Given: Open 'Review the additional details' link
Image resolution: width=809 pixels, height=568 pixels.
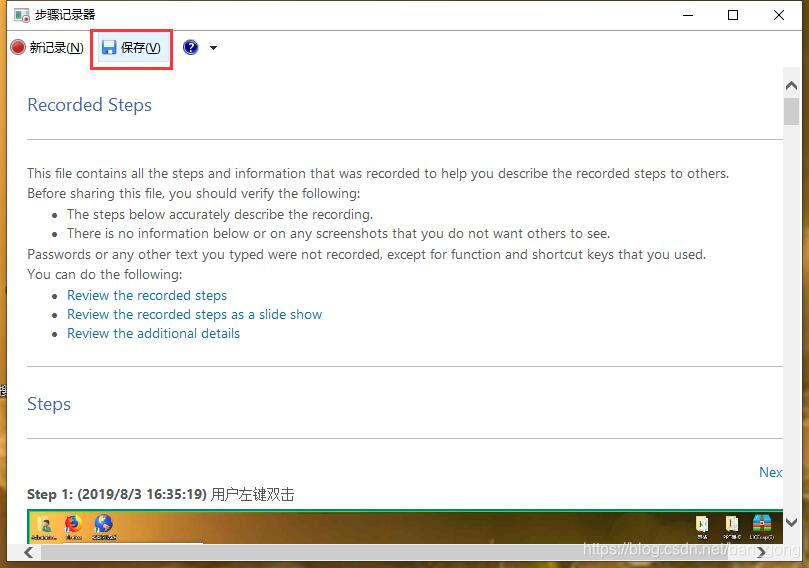Looking at the screenshot, I should [153, 333].
